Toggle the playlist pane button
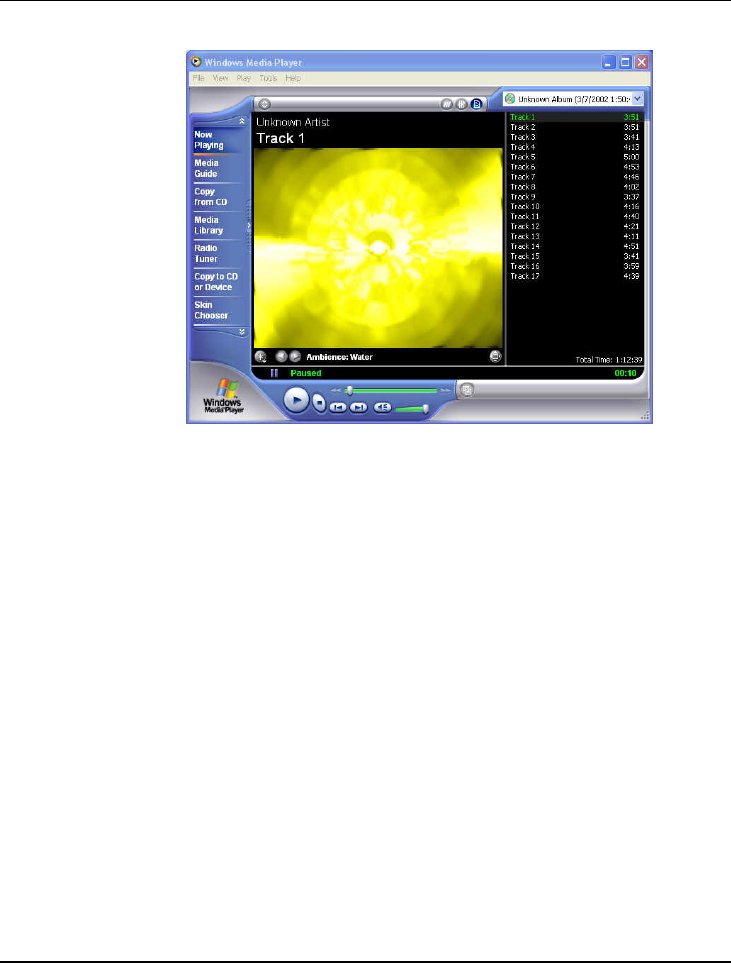 coord(477,104)
